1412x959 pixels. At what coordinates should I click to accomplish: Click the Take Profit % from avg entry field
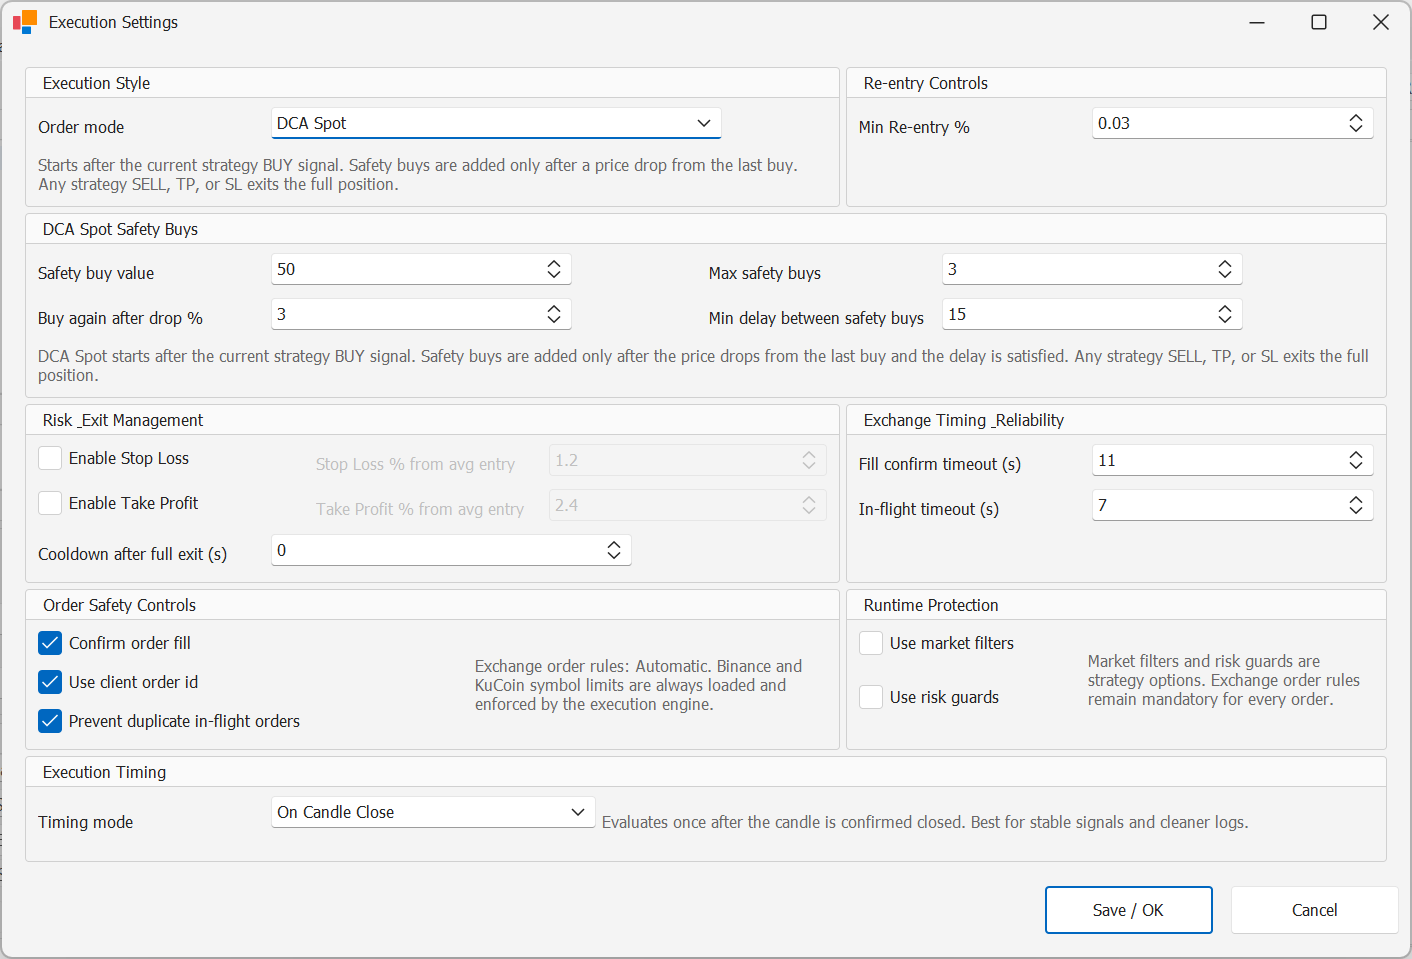pos(688,505)
